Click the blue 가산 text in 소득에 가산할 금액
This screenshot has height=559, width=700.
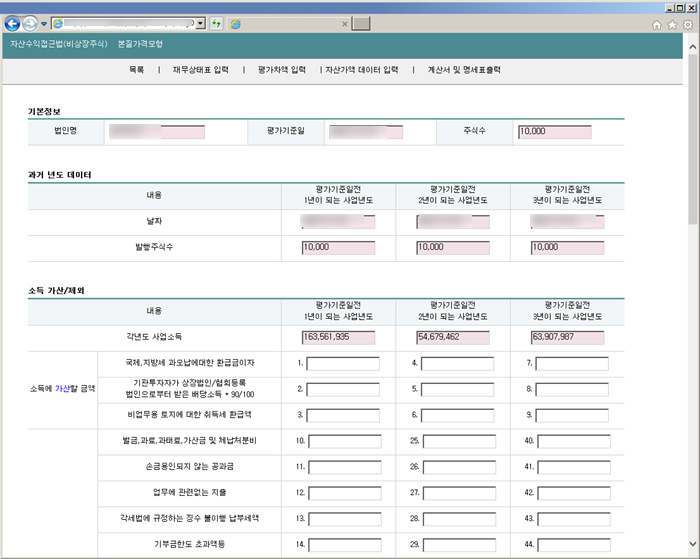[x=62, y=389]
